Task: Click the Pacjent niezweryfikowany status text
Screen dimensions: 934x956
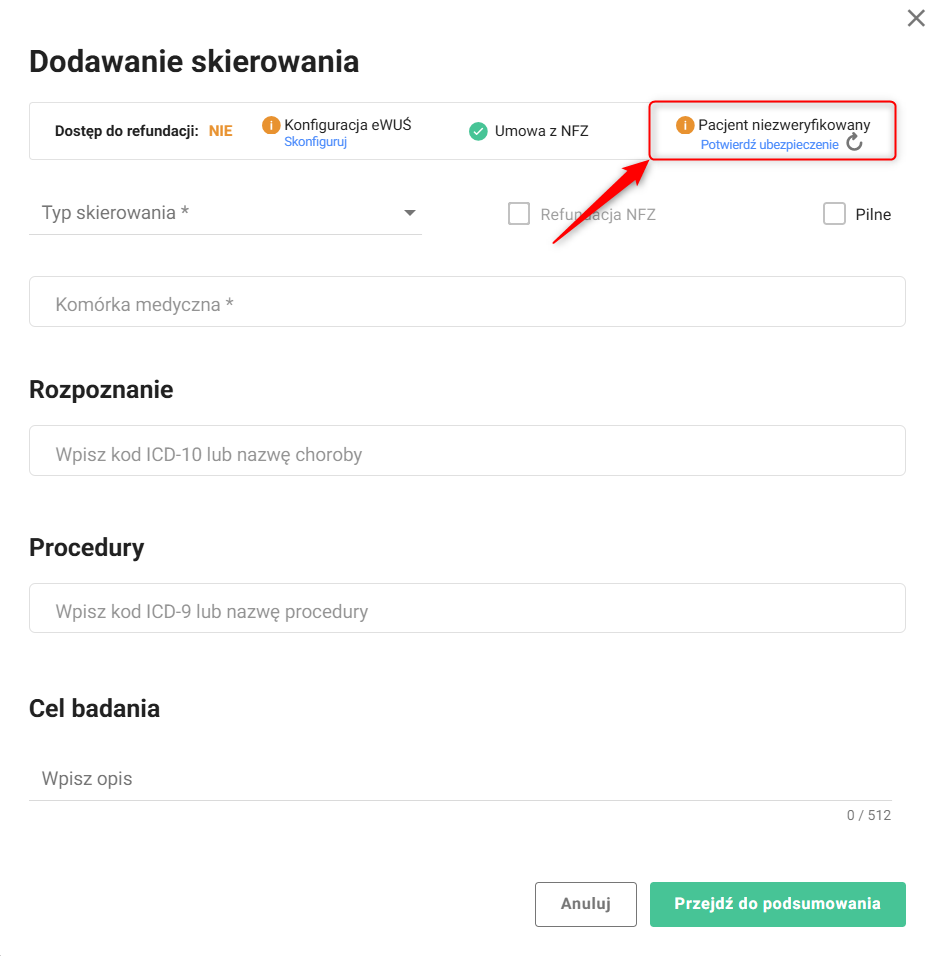Action: click(x=784, y=125)
